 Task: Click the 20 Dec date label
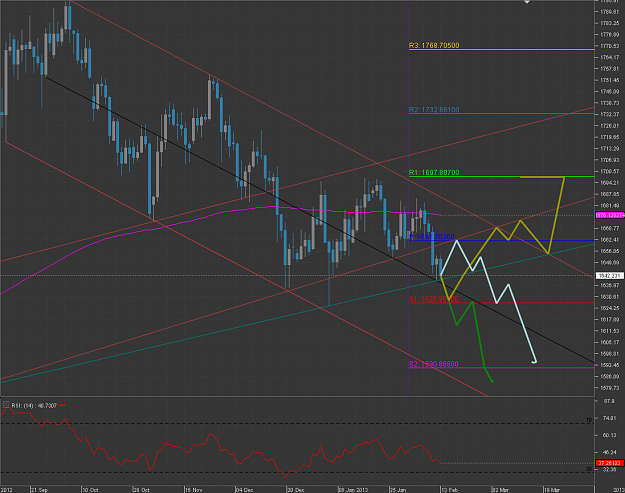[x=295, y=490]
